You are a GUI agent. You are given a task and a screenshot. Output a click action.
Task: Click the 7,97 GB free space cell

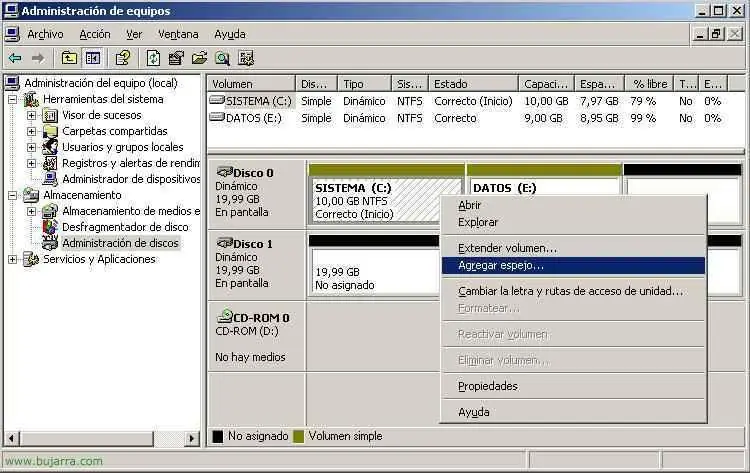(x=599, y=101)
